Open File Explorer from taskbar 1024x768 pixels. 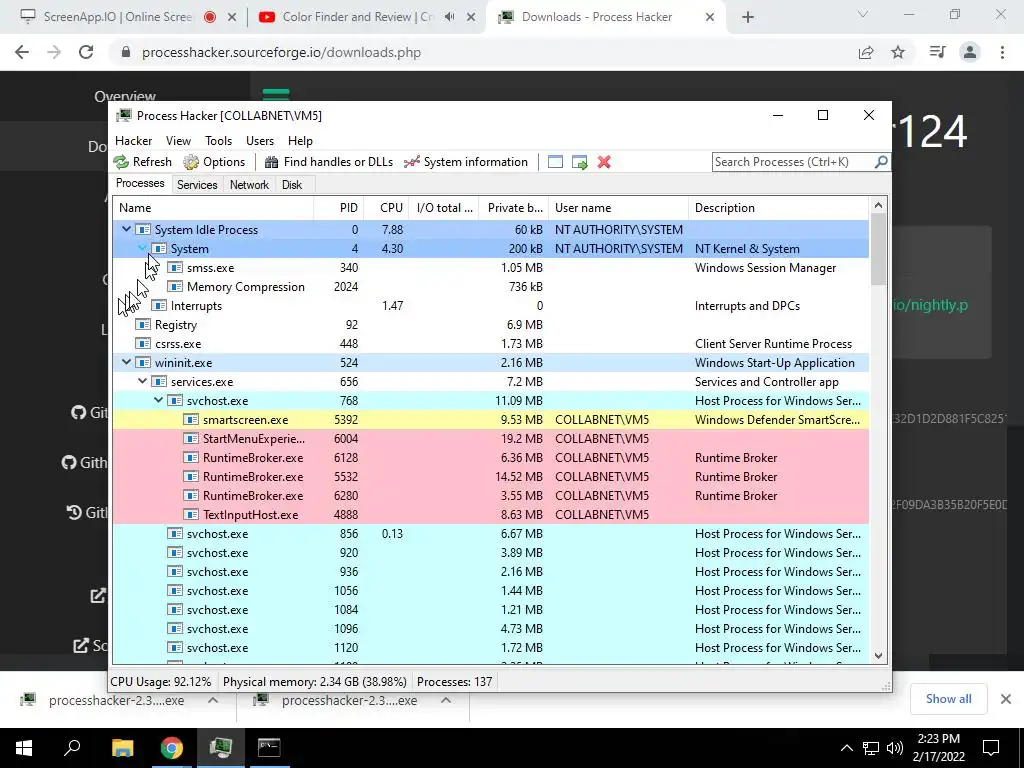tap(122, 748)
